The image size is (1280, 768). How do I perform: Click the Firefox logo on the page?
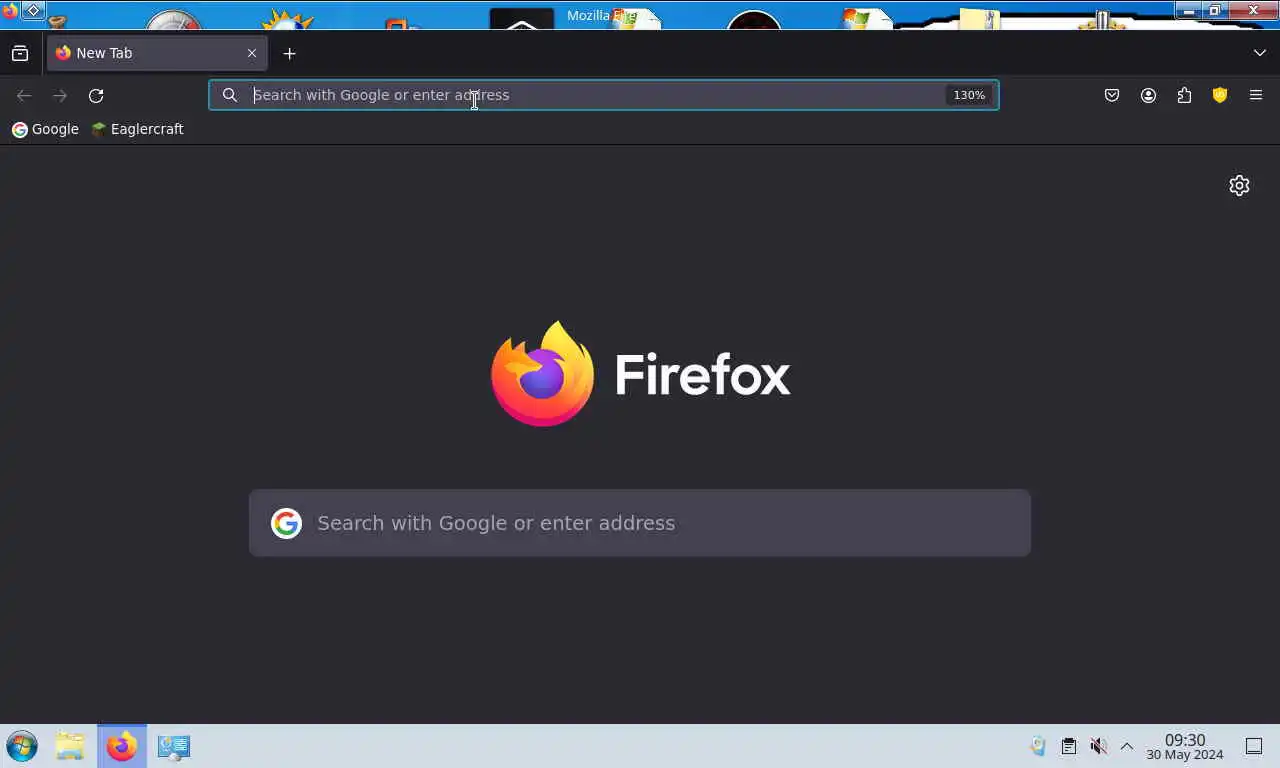(x=640, y=374)
